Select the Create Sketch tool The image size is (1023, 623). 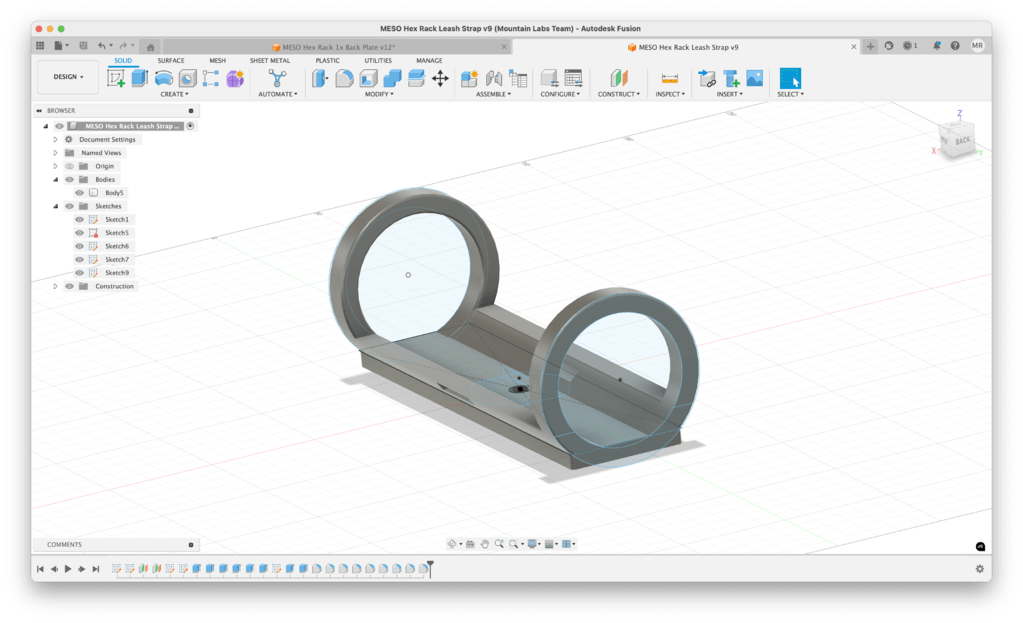(x=116, y=78)
